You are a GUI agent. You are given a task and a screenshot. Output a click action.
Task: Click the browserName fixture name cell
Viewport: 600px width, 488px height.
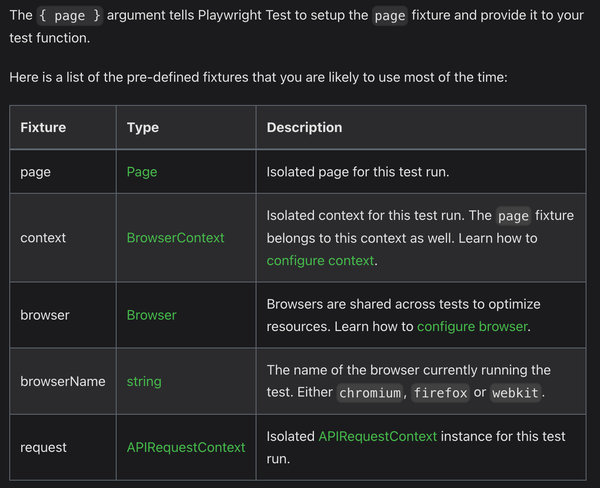point(63,381)
